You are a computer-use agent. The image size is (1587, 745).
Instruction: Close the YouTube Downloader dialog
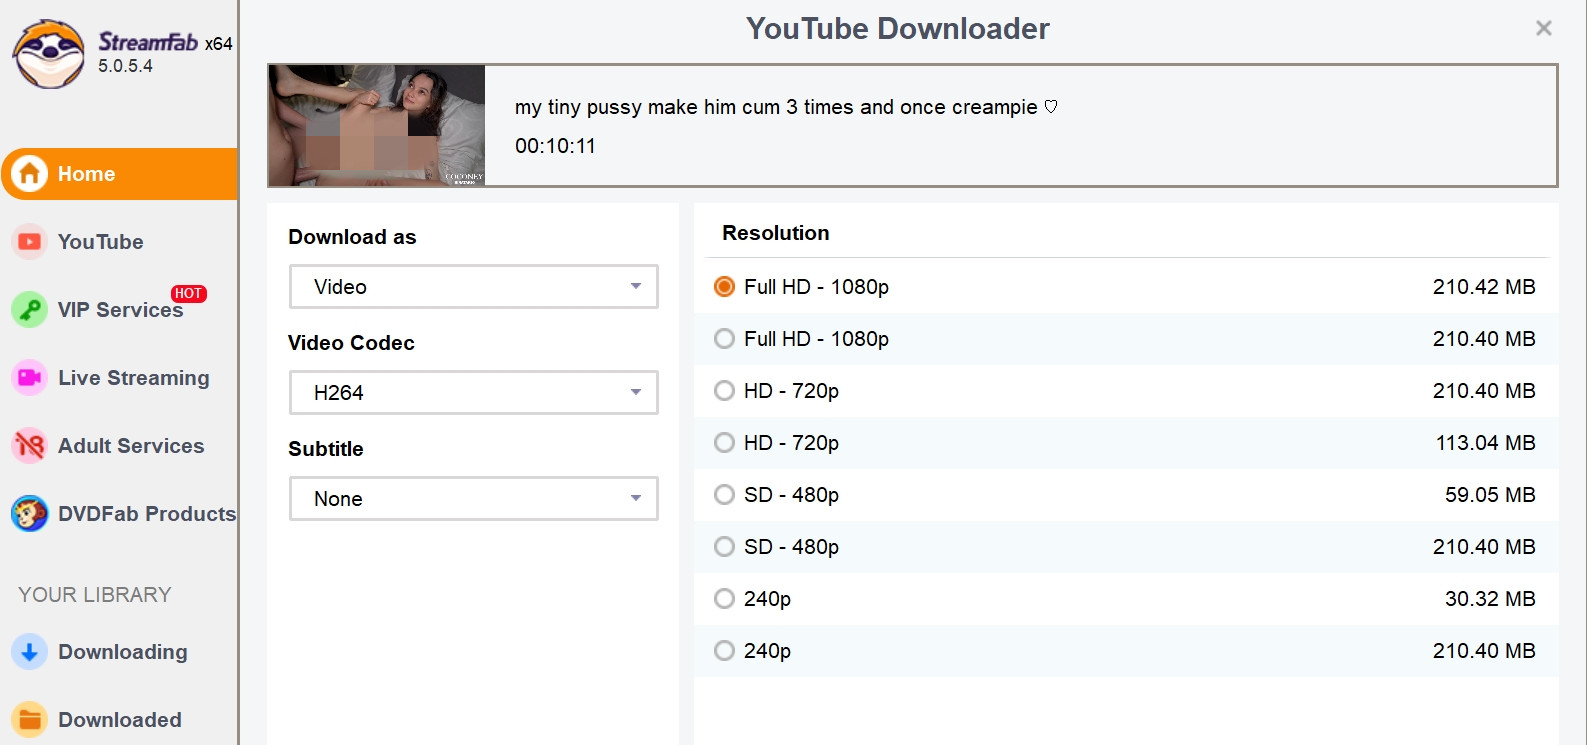pos(1544,28)
